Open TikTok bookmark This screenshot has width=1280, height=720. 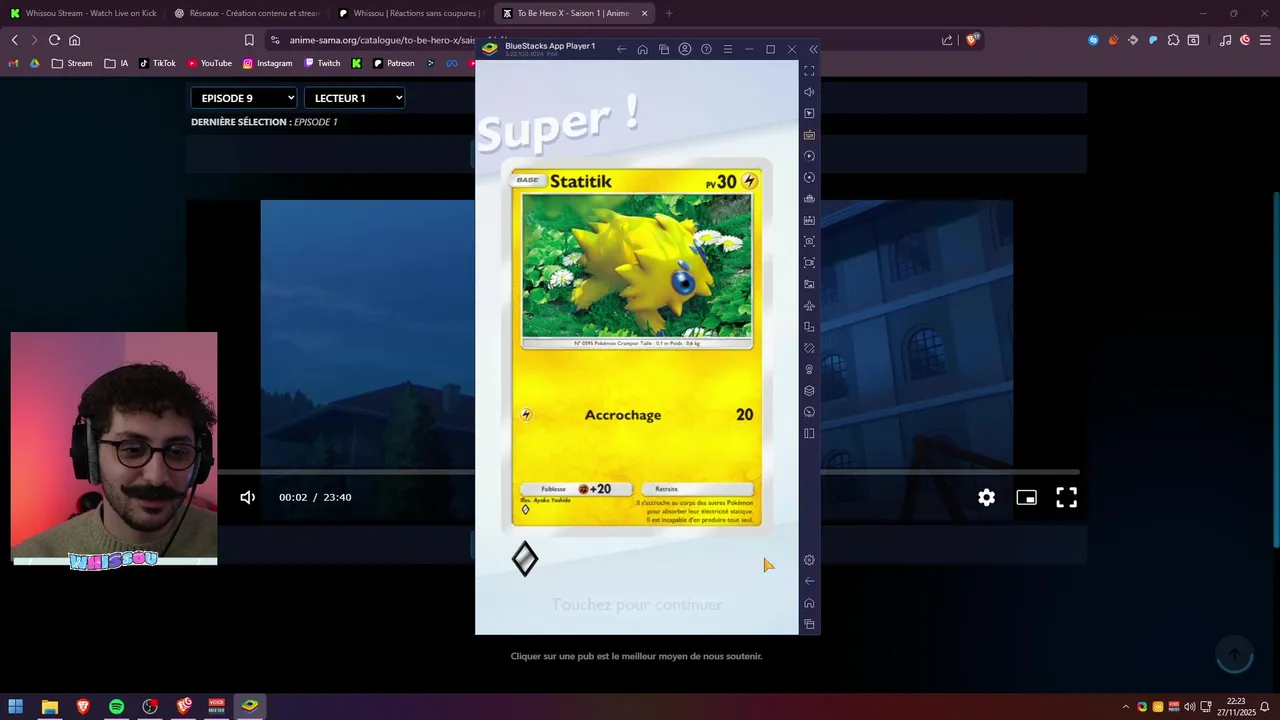tap(157, 63)
